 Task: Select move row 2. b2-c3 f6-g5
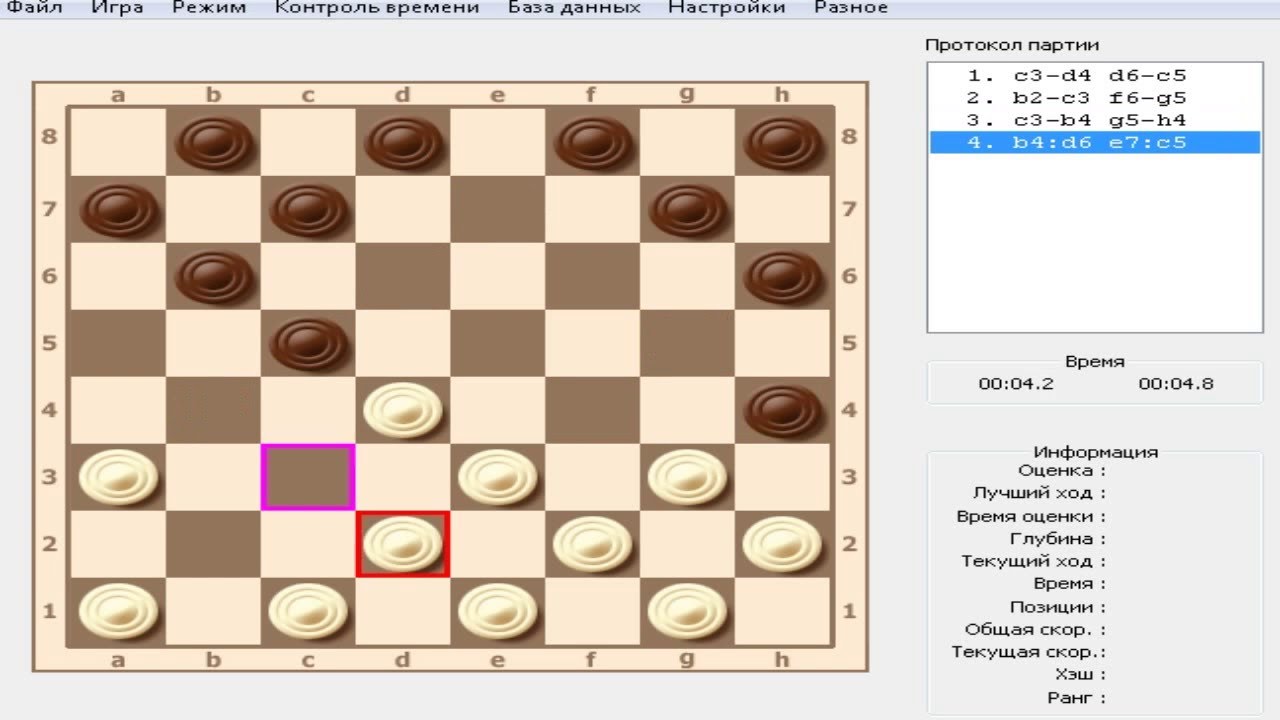tap(1095, 98)
